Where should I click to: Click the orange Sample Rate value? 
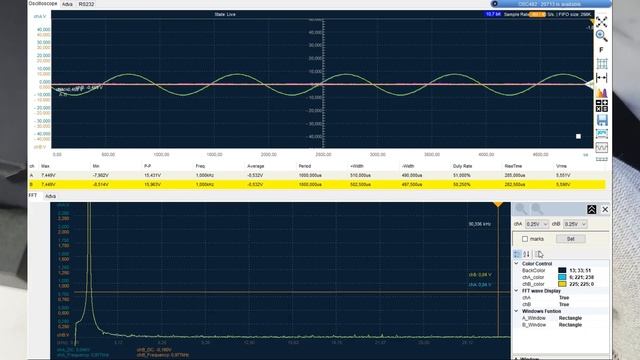click(x=537, y=14)
